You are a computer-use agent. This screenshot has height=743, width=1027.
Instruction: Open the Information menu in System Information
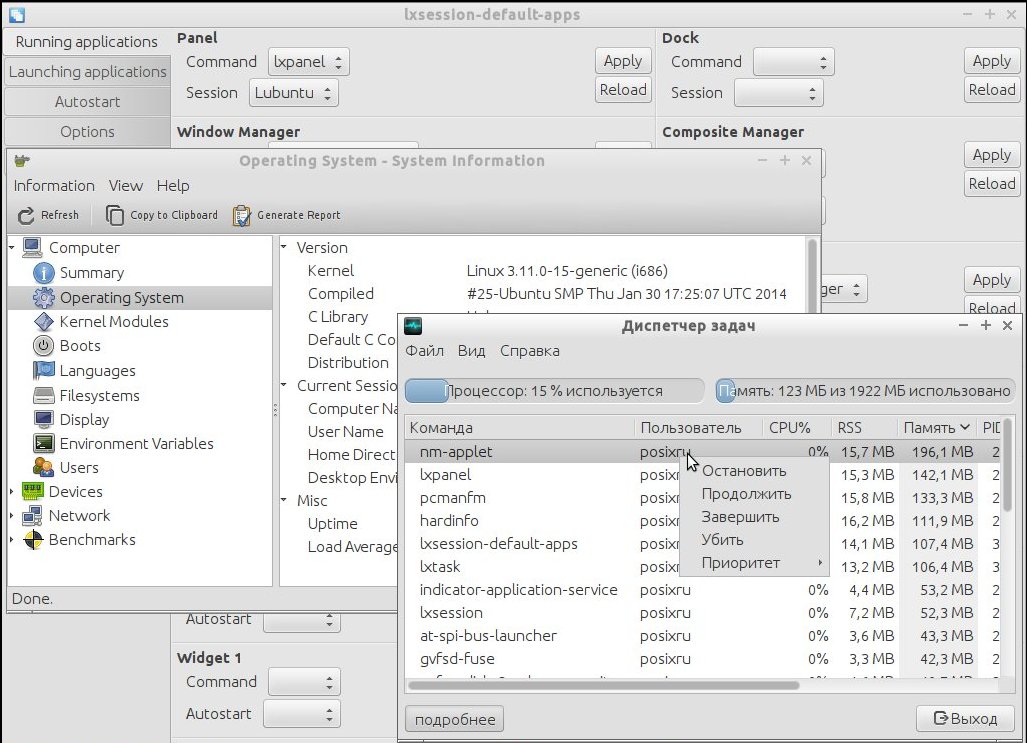(54, 186)
